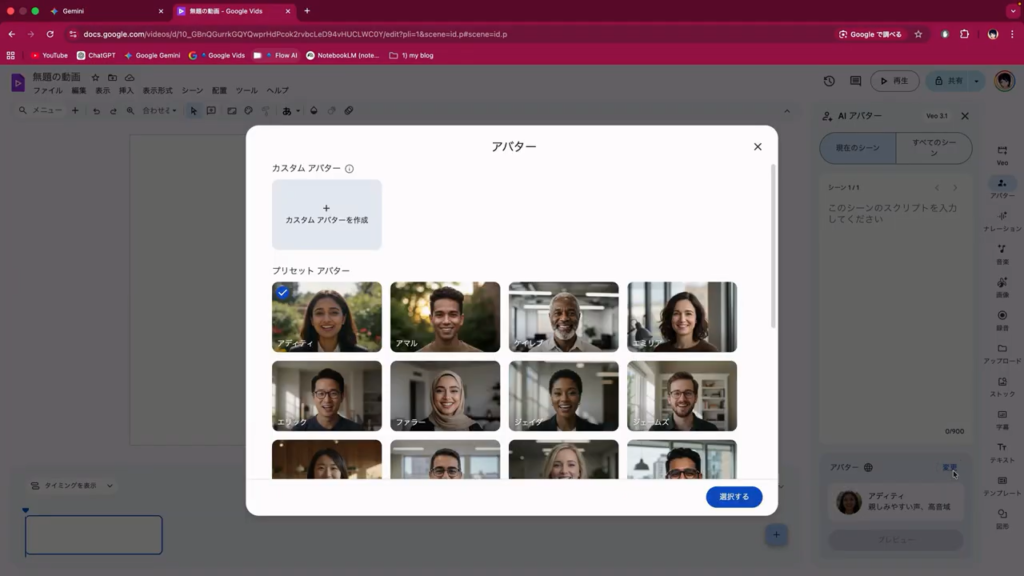This screenshot has width=1024, height=576.
Task: Expand the 共有 button dropdown arrow
Action: tap(977, 81)
